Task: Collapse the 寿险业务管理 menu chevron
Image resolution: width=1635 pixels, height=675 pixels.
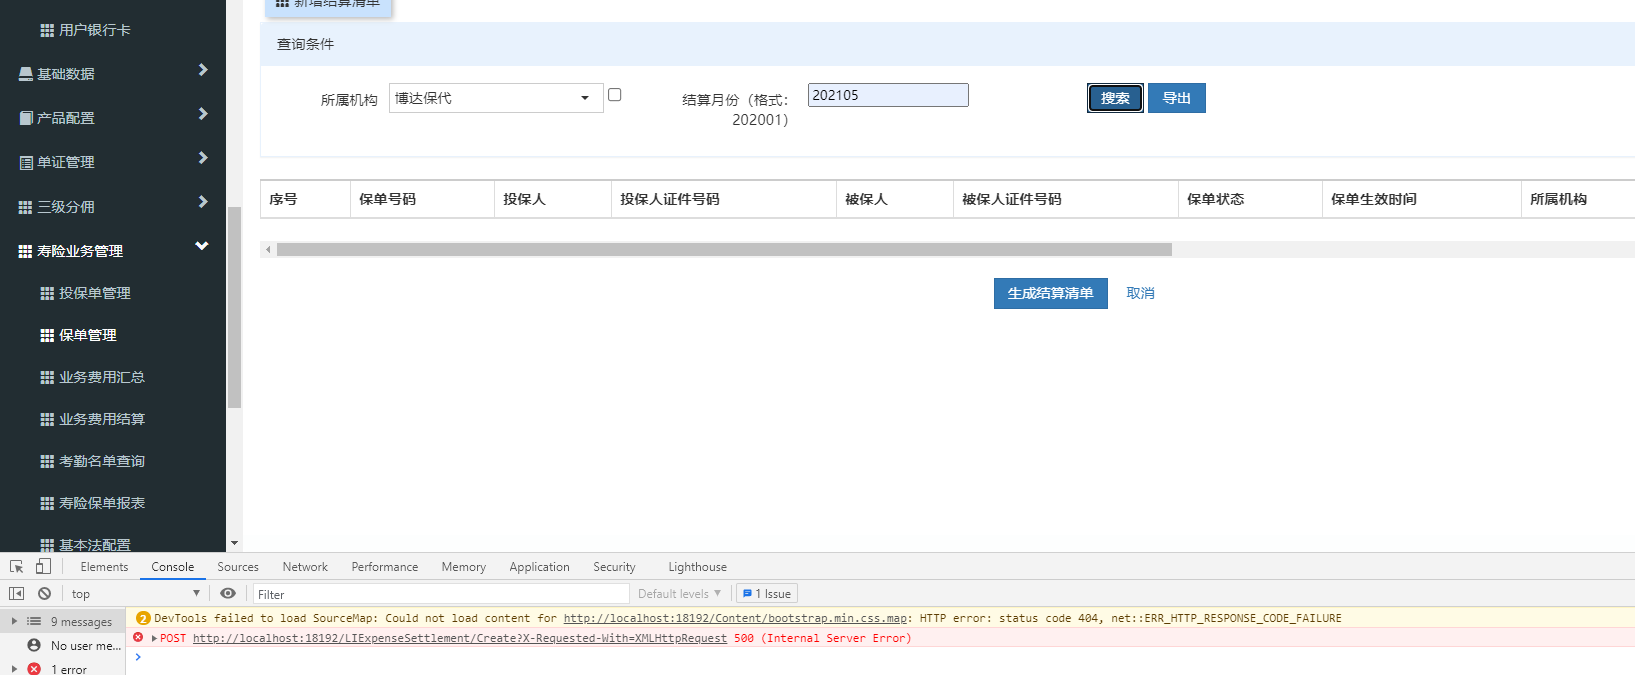Action: tap(202, 246)
